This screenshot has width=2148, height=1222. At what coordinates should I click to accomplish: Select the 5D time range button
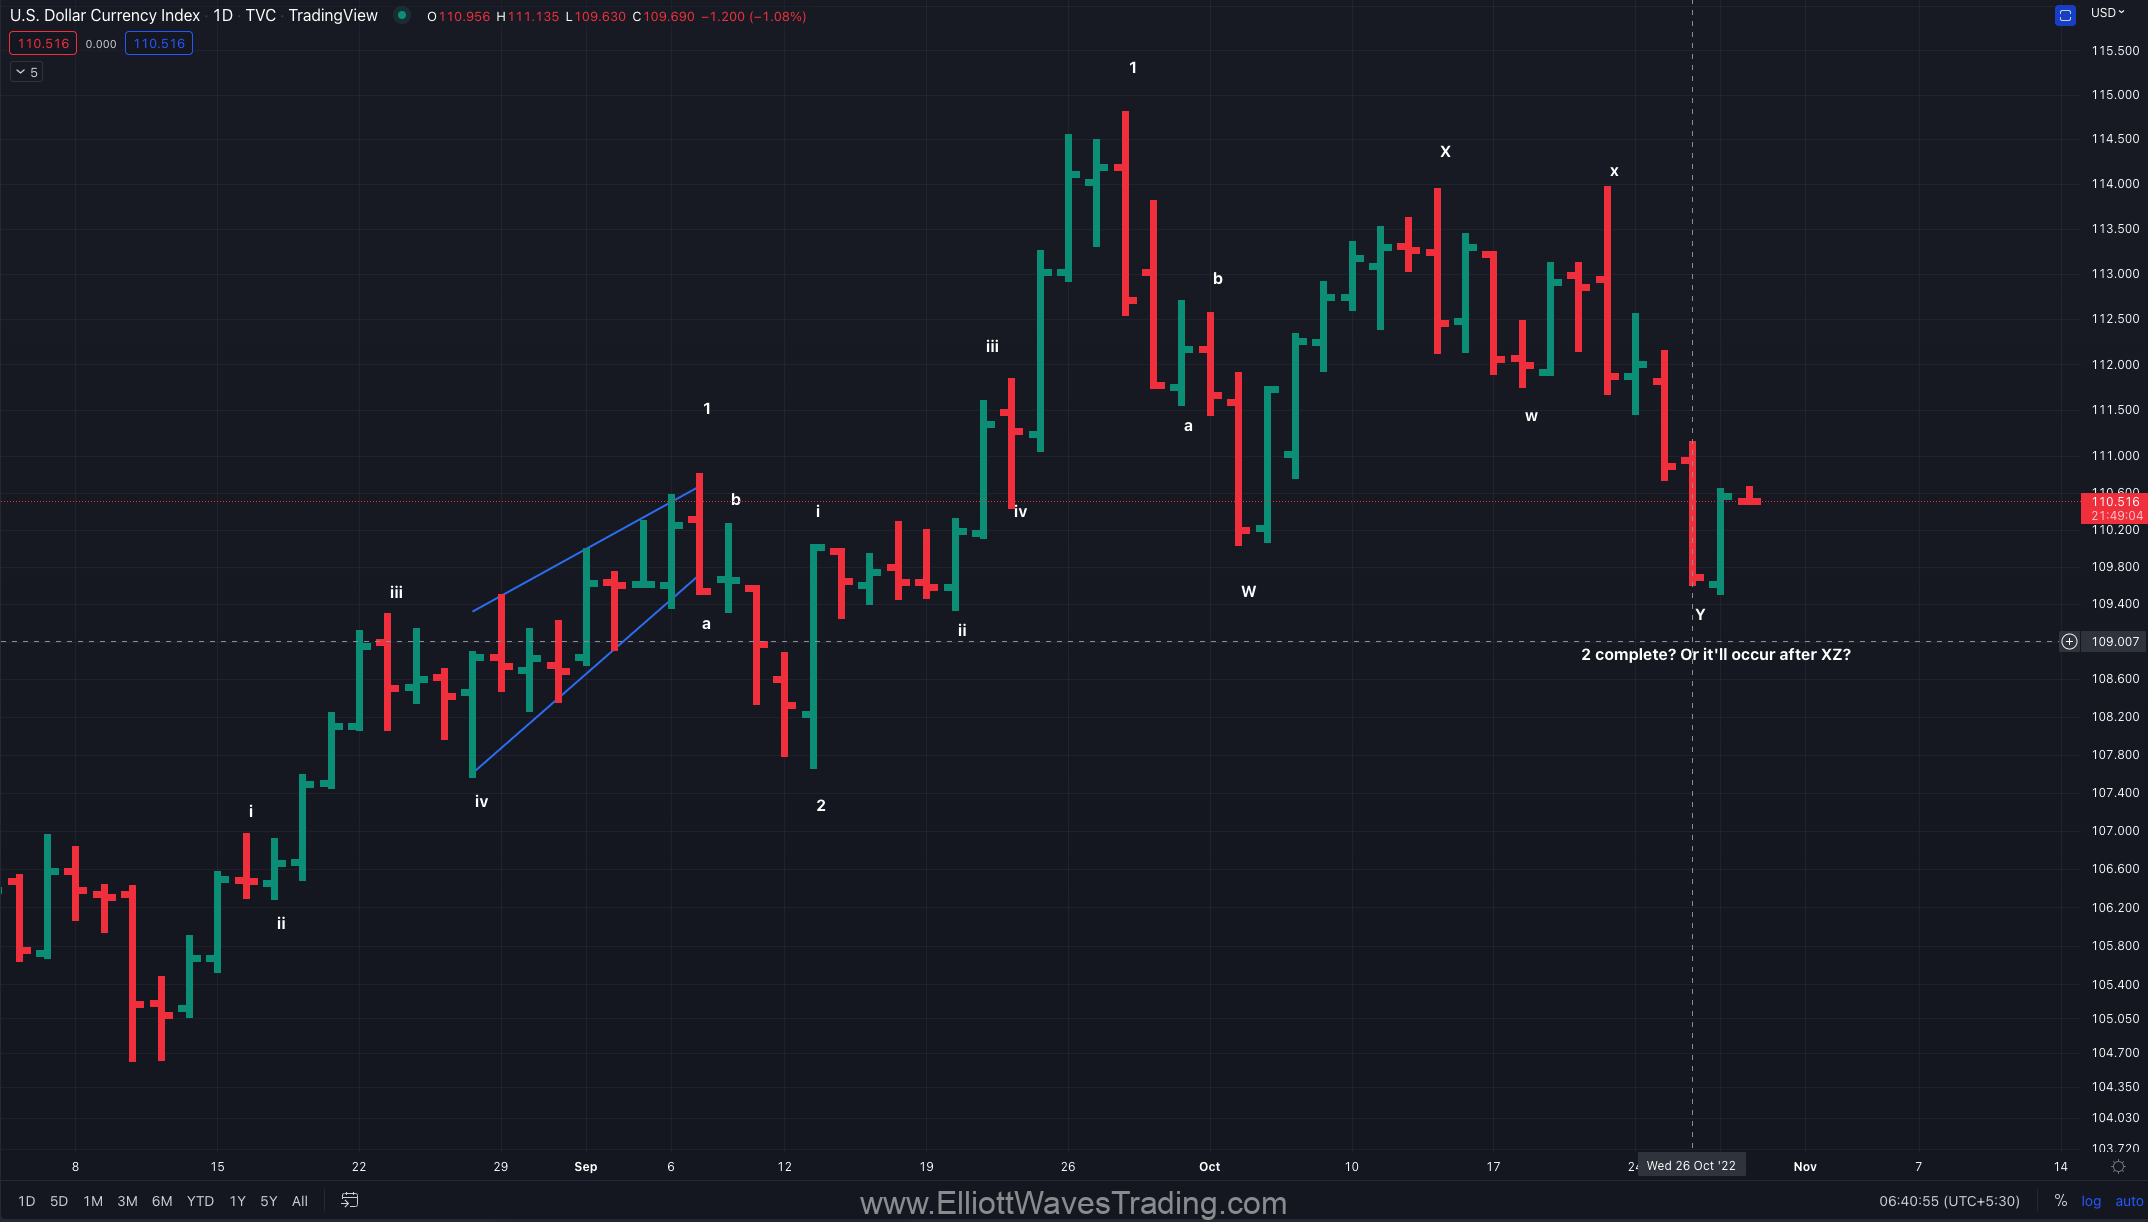(x=59, y=1201)
